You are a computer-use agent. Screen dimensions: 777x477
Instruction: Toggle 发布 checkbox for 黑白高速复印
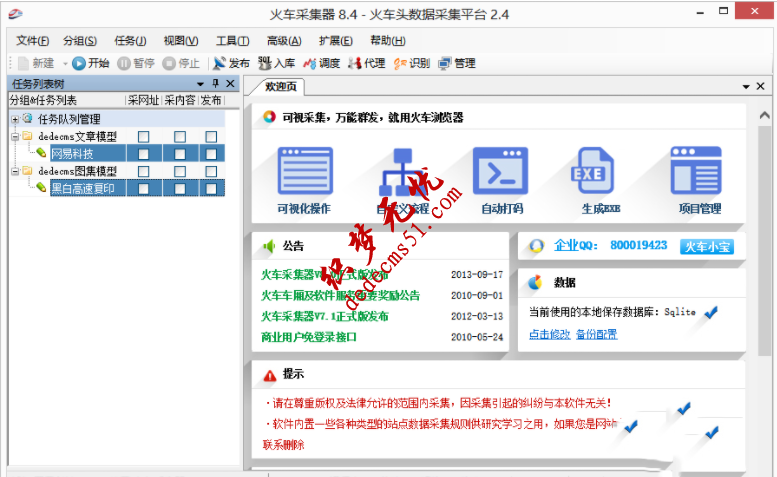click(211, 188)
